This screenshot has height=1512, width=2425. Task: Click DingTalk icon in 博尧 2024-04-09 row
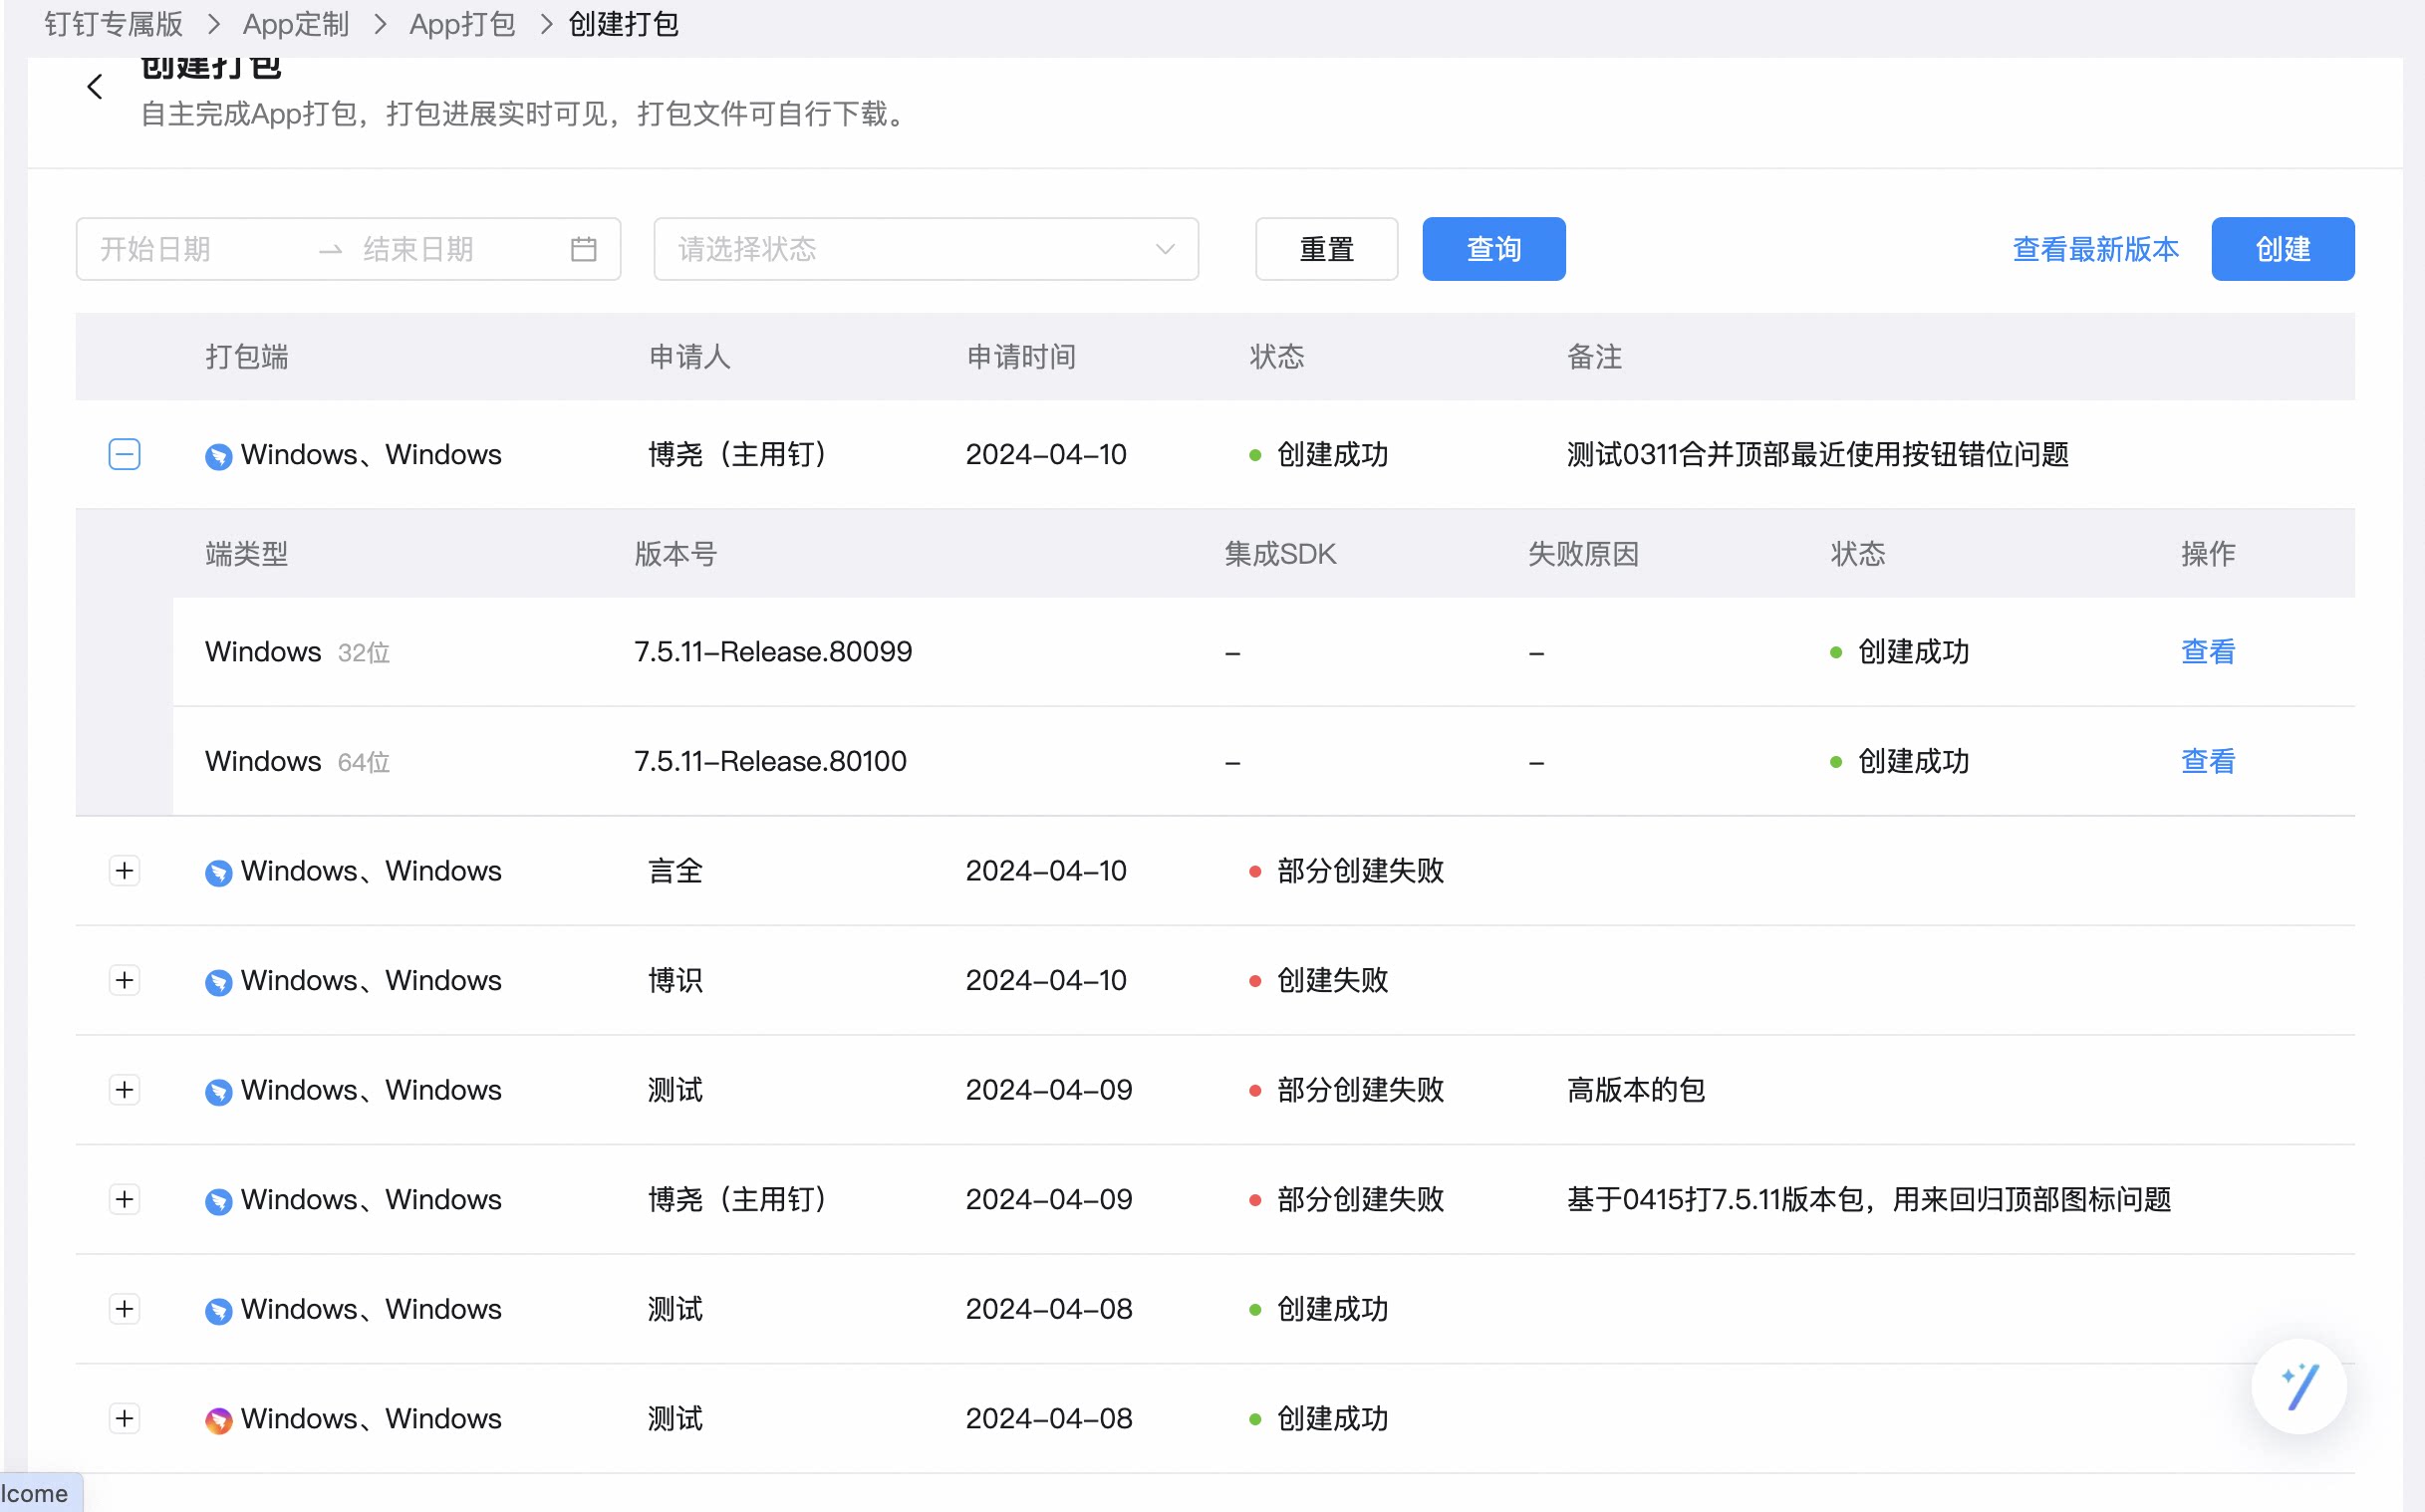[x=218, y=1201]
